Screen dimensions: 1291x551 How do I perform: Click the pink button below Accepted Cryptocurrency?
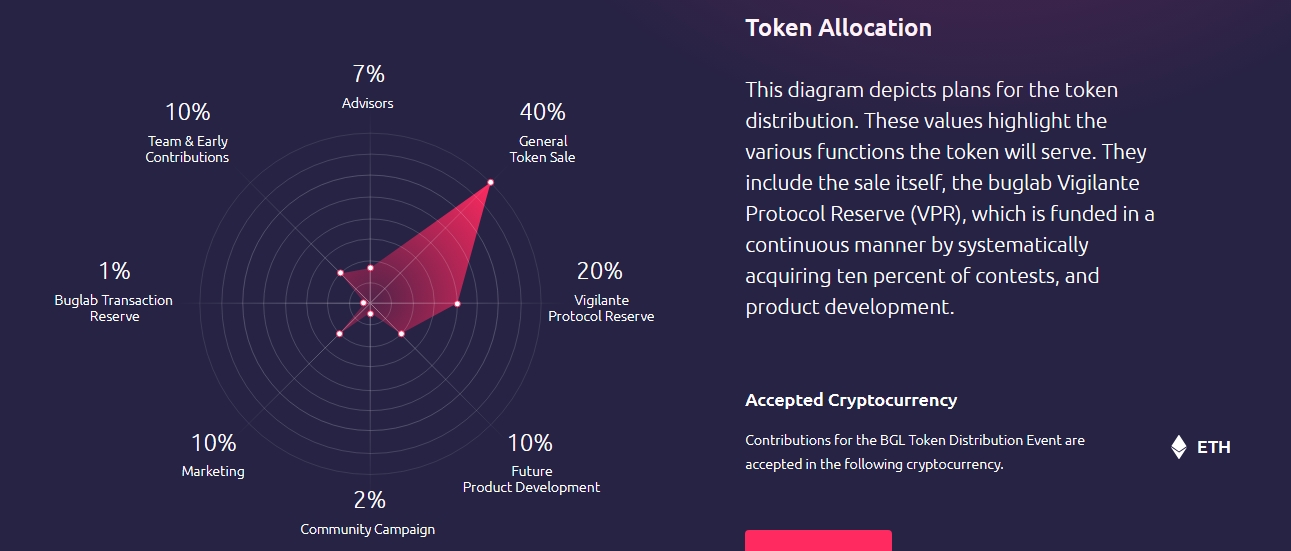coord(818,541)
